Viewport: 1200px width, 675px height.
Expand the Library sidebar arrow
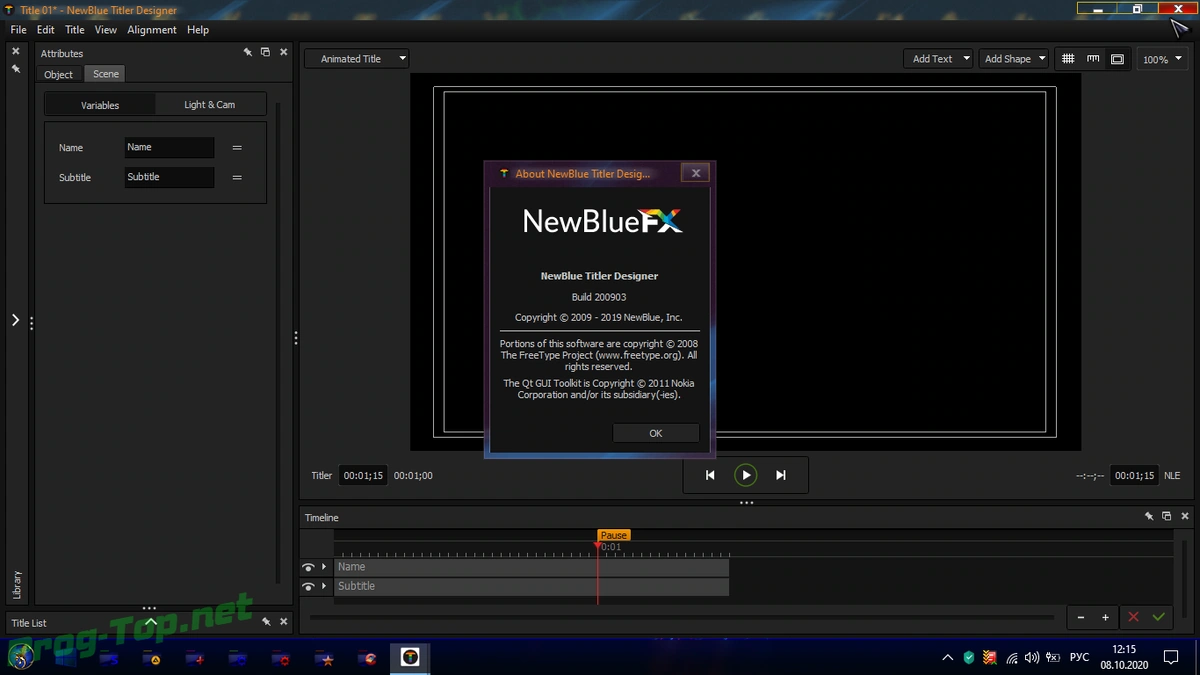tap(15, 320)
